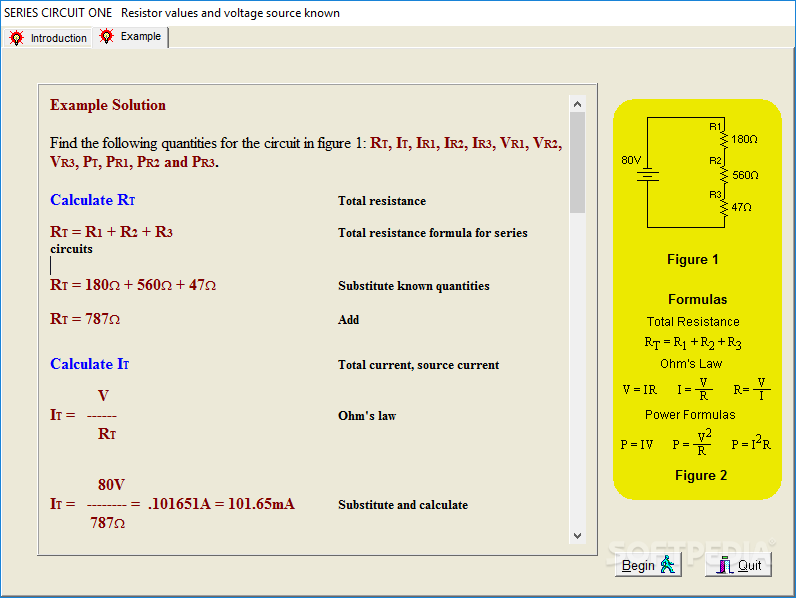Click the 'Figure 2' caption
This screenshot has width=796, height=598.
click(701, 475)
